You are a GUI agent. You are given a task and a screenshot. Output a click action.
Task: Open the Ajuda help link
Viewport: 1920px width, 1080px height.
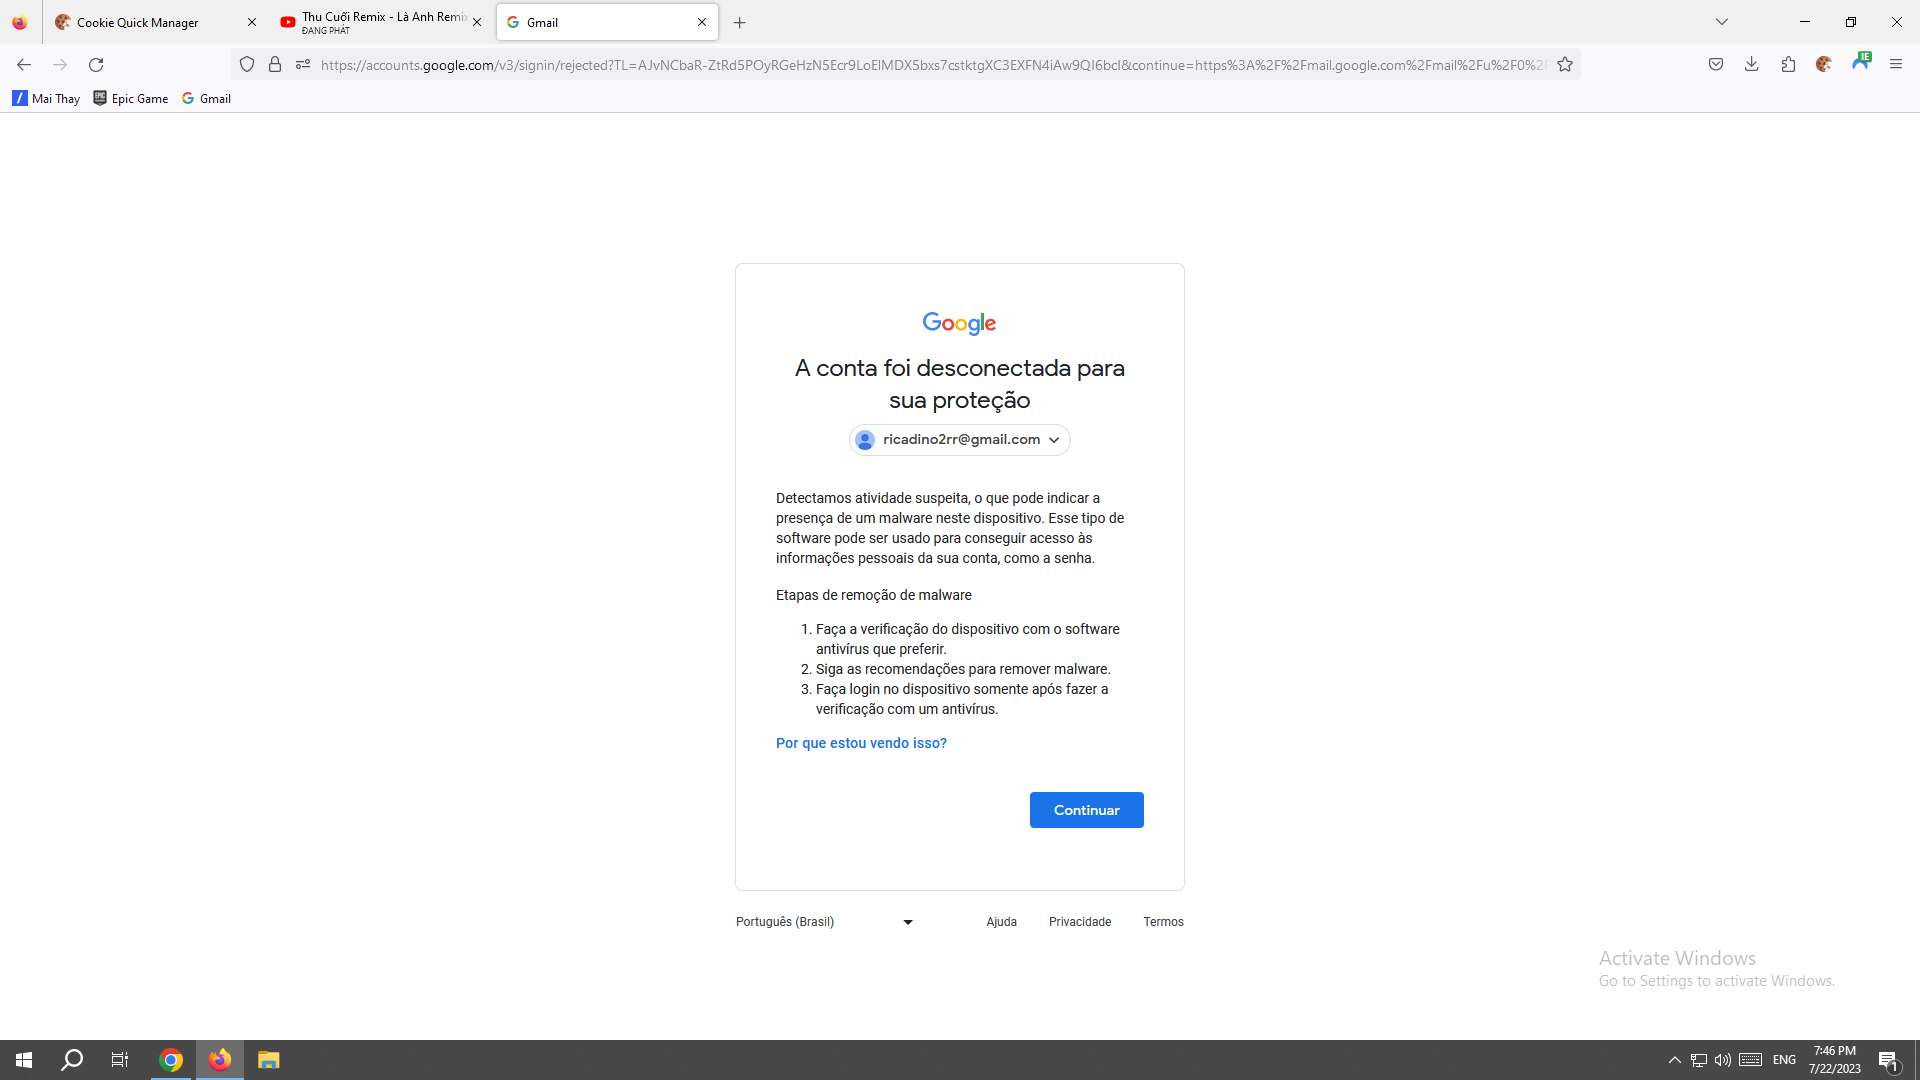tap(1001, 922)
